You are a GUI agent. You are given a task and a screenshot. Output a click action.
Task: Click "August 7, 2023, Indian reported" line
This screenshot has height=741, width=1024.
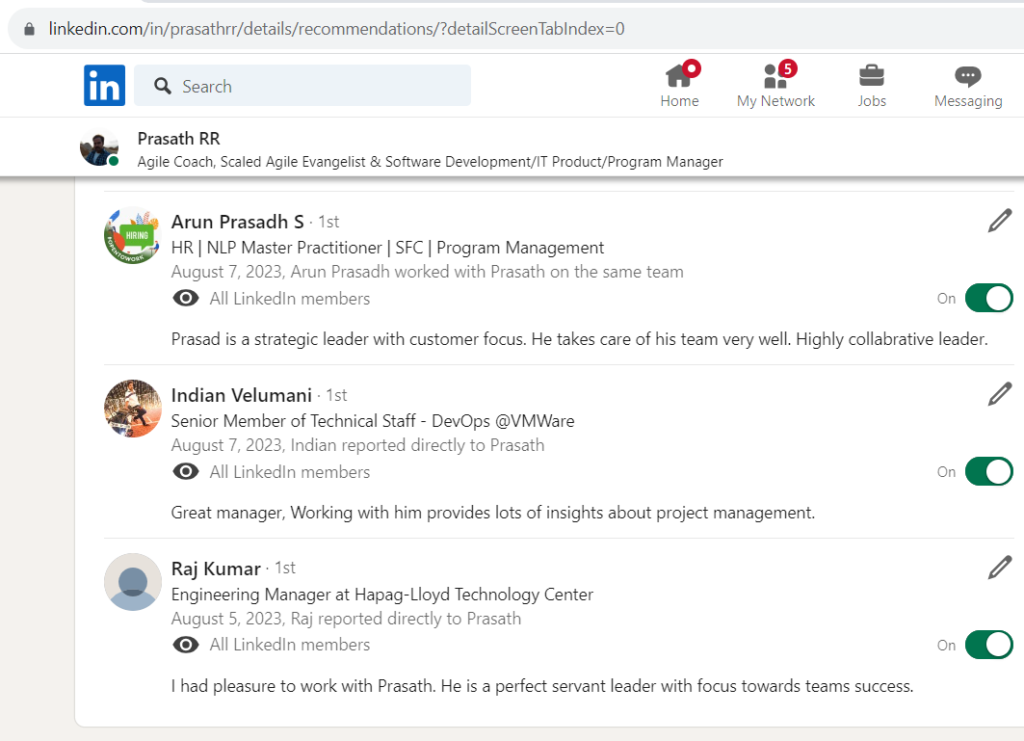click(358, 445)
